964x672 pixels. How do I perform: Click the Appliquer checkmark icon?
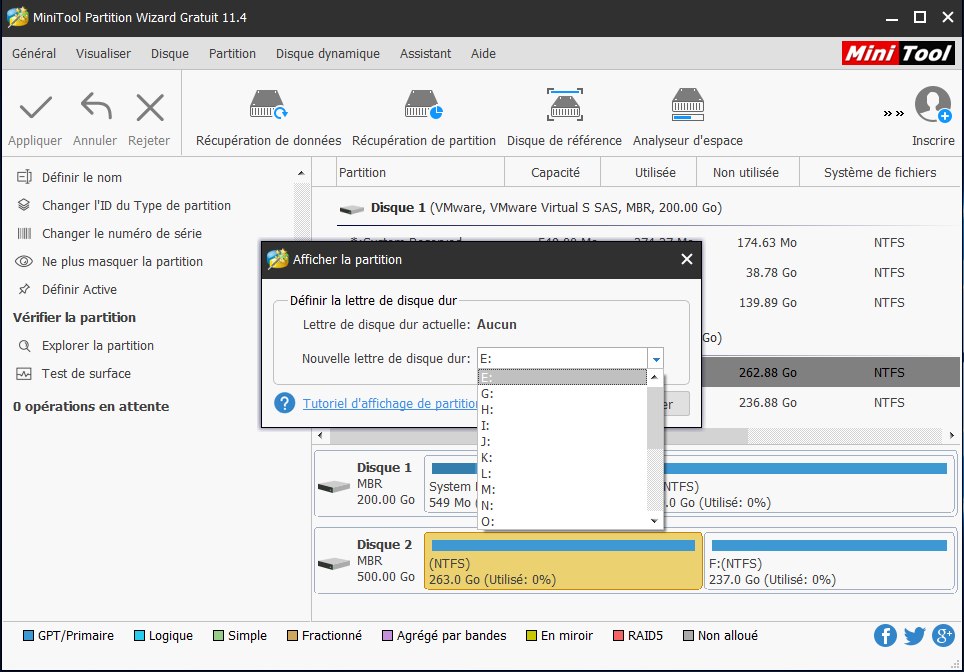36,108
